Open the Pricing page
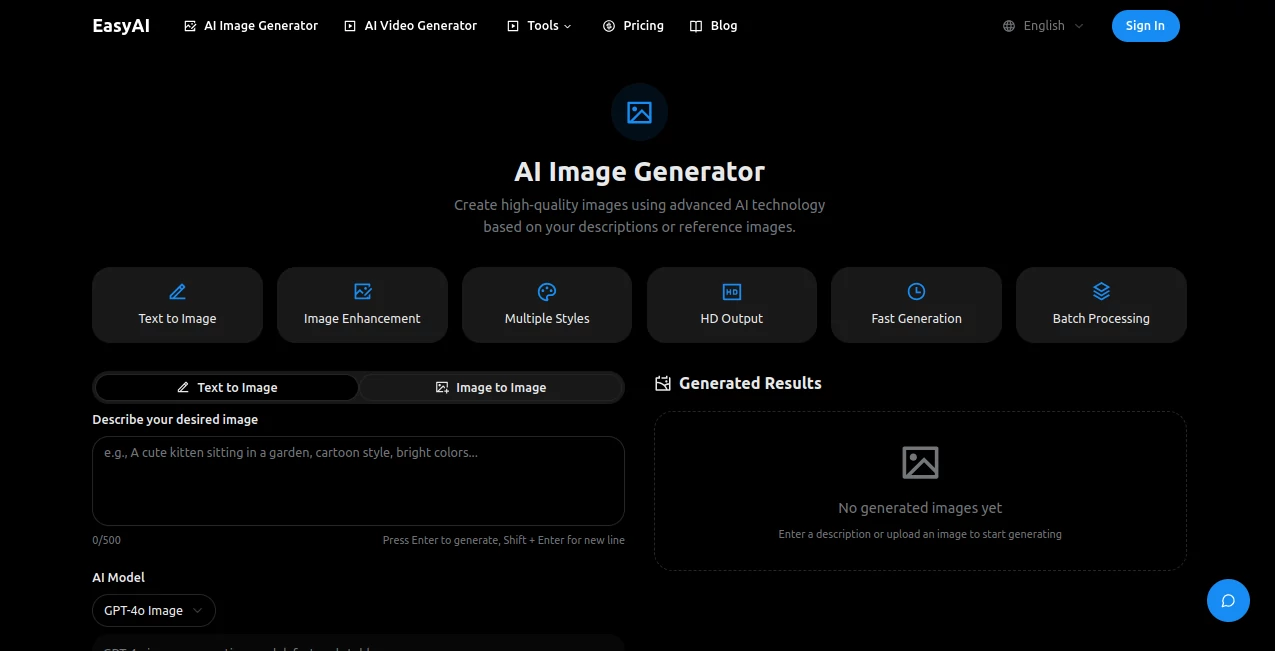Screen dimensions: 1275x651 633,26
